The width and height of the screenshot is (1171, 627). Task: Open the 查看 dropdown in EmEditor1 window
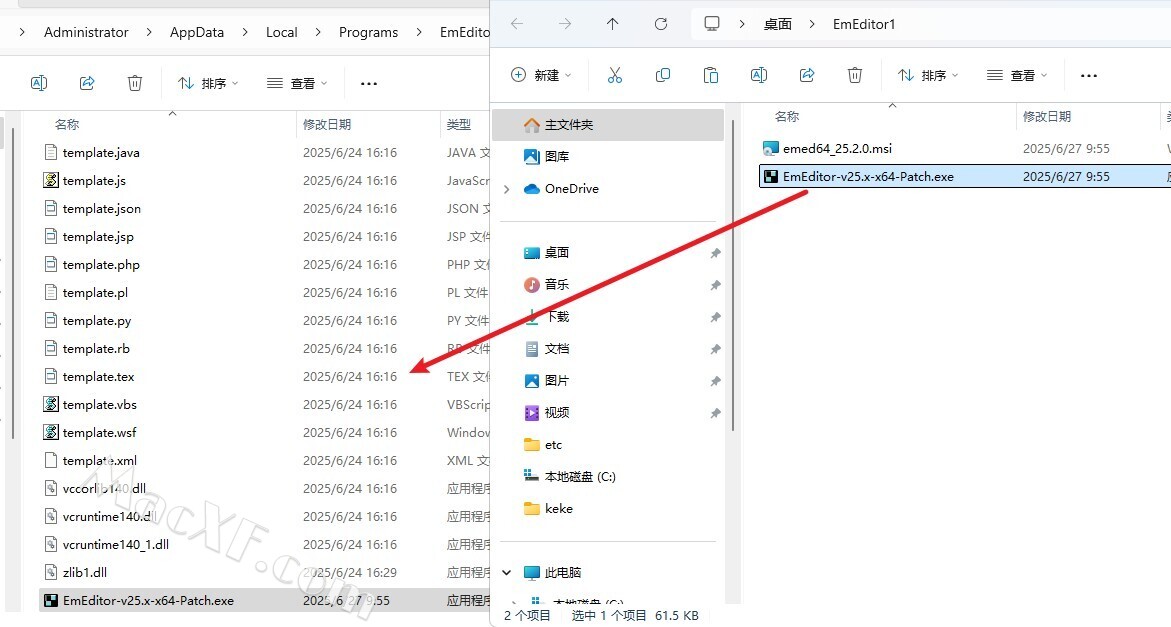pos(1017,75)
